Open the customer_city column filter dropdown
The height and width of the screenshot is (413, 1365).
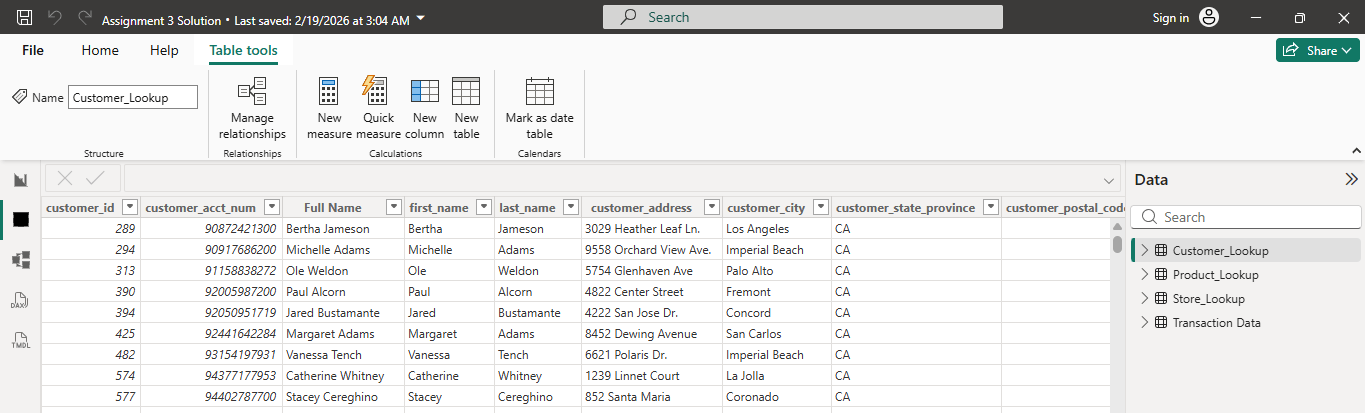(x=820, y=208)
